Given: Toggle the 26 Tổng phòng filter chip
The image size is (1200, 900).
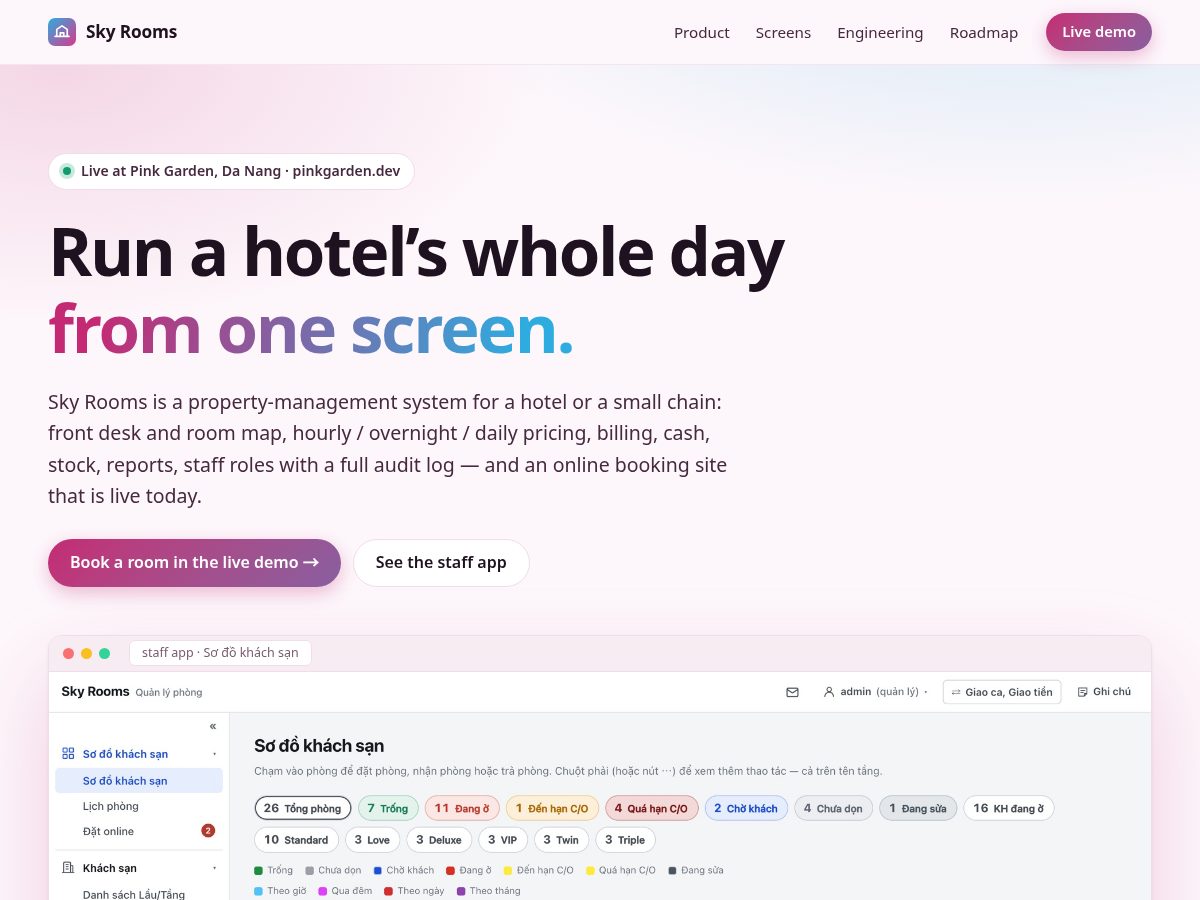Looking at the screenshot, I should tap(303, 808).
